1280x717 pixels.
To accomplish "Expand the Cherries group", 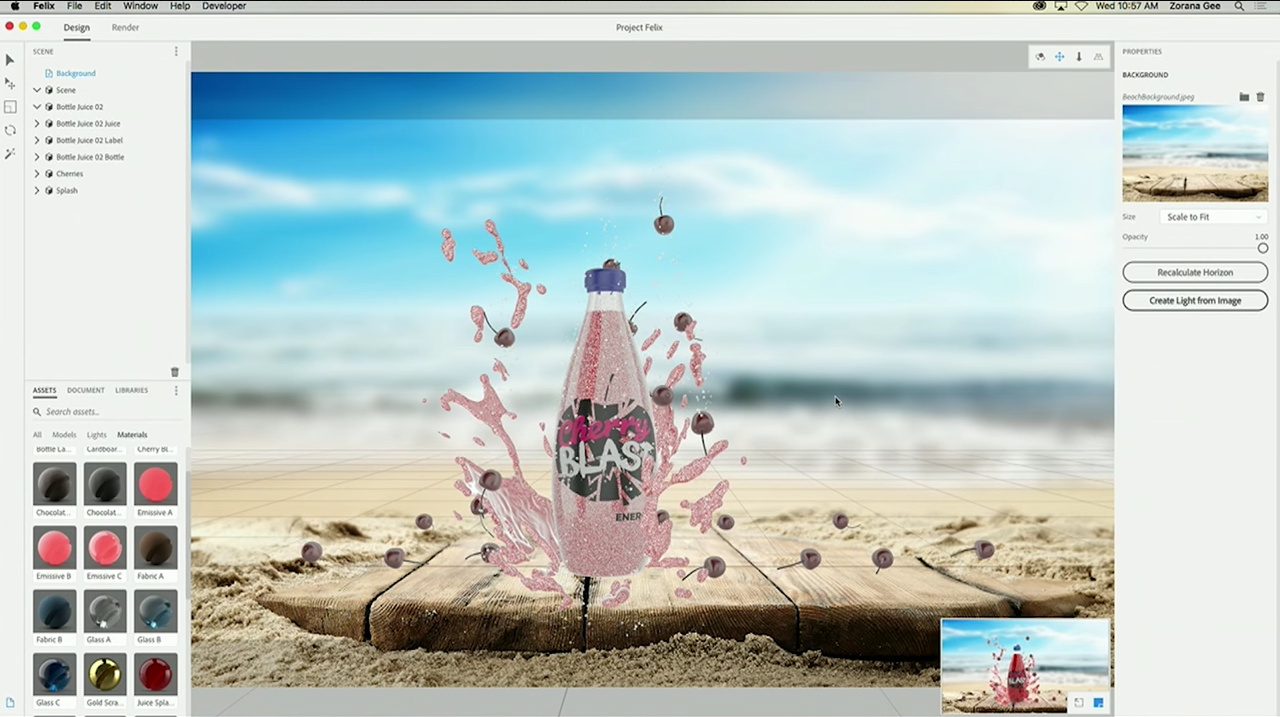I will (37, 174).
